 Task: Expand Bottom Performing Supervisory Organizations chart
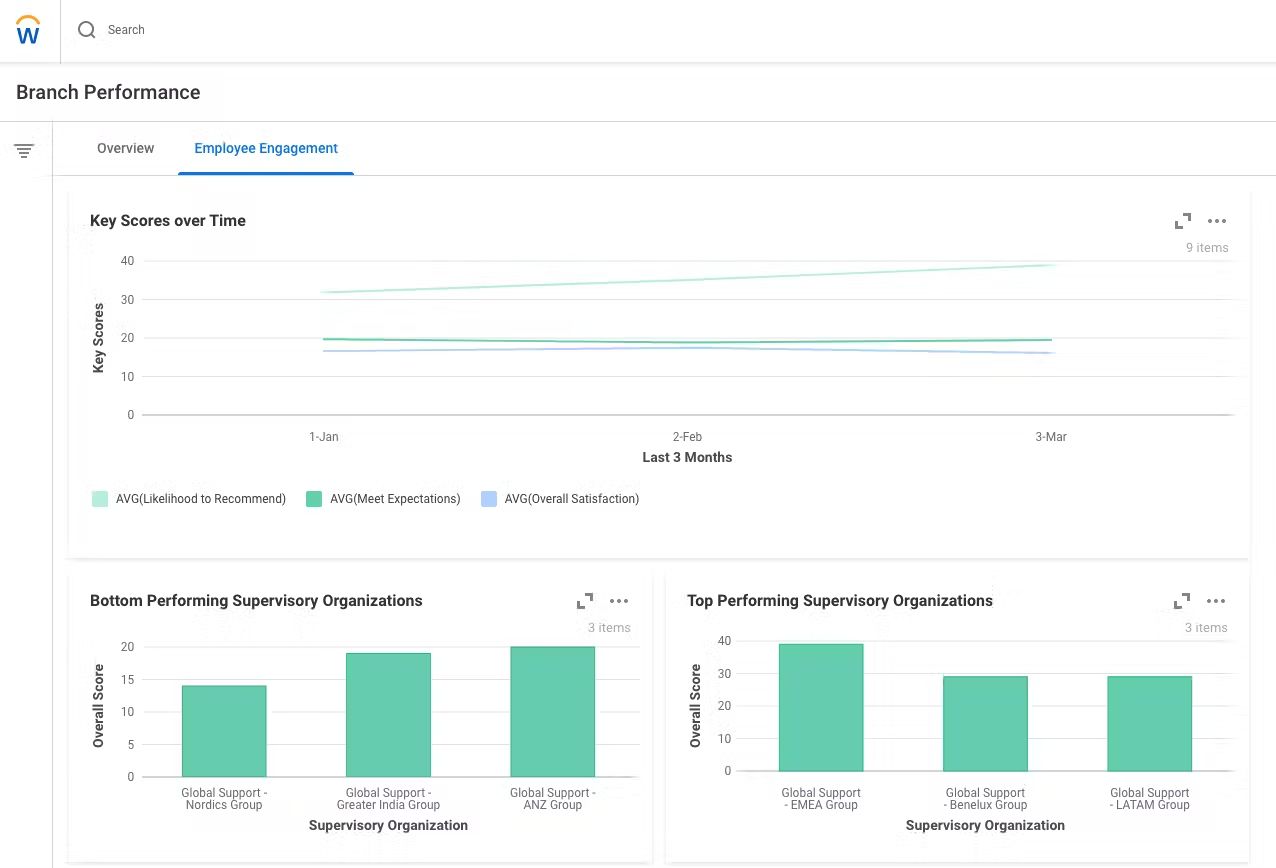[585, 601]
